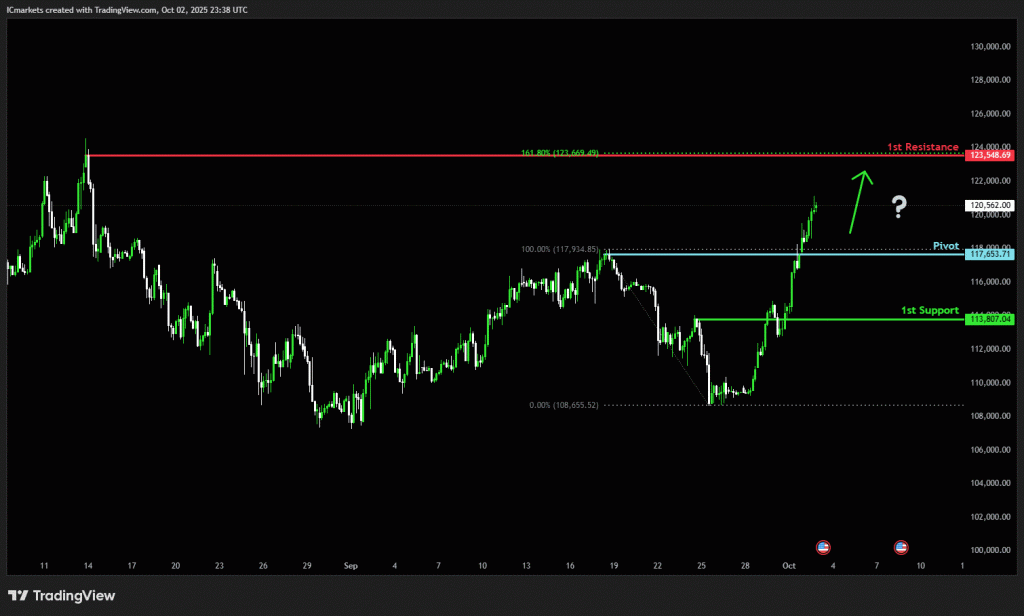
Task: Open the later US flag economic event icon
Action: (x=901, y=547)
